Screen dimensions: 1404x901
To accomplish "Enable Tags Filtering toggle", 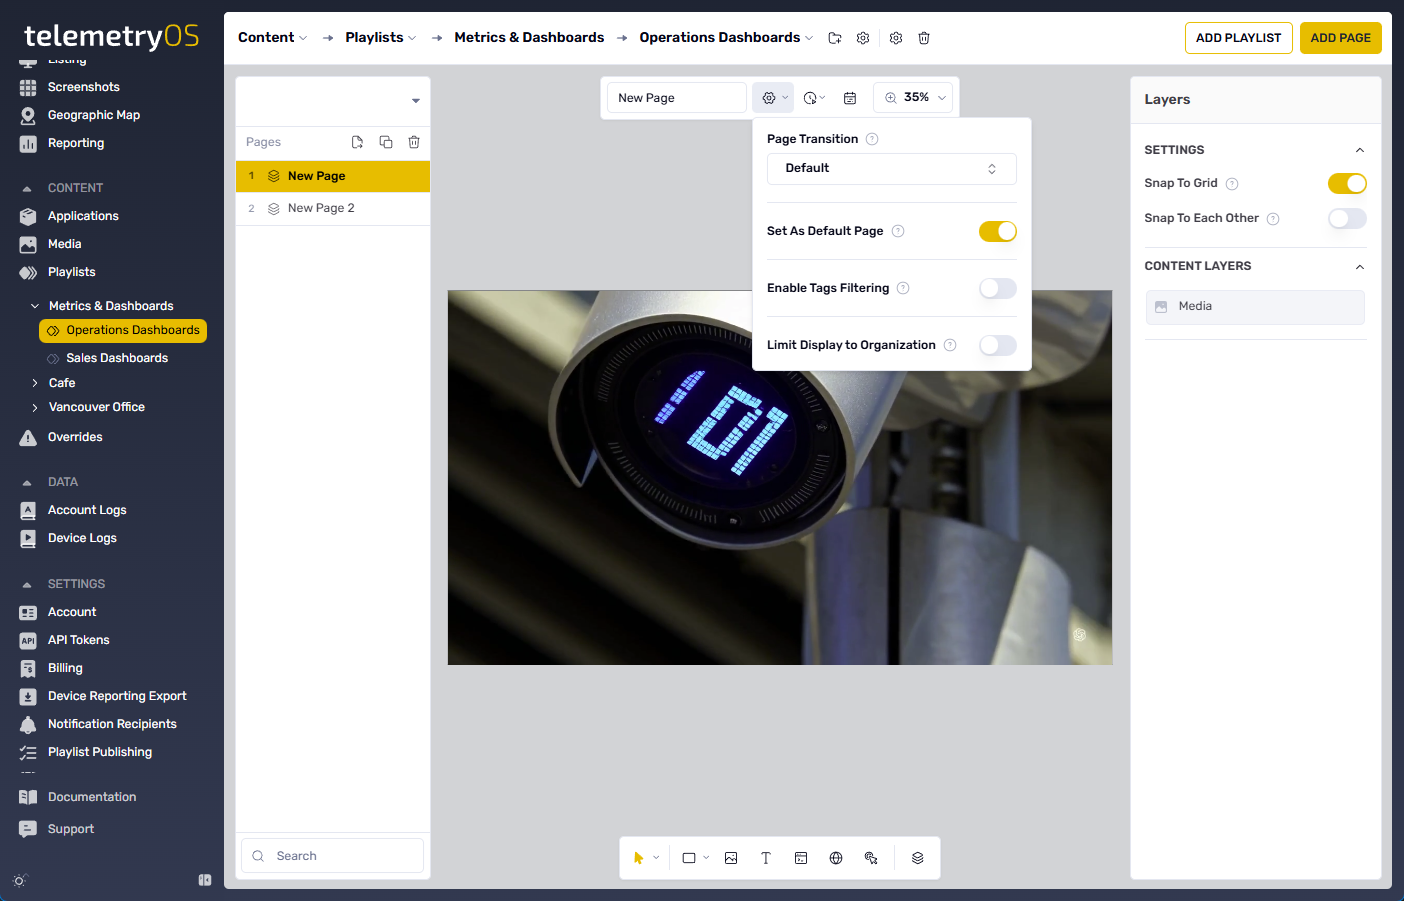I will coord(997,288).
